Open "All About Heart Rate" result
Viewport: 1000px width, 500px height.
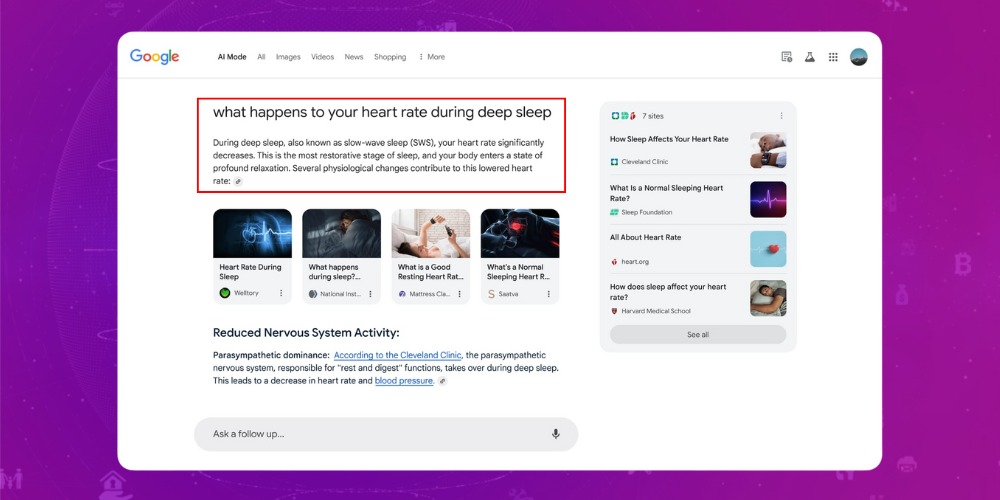[645, 237]
